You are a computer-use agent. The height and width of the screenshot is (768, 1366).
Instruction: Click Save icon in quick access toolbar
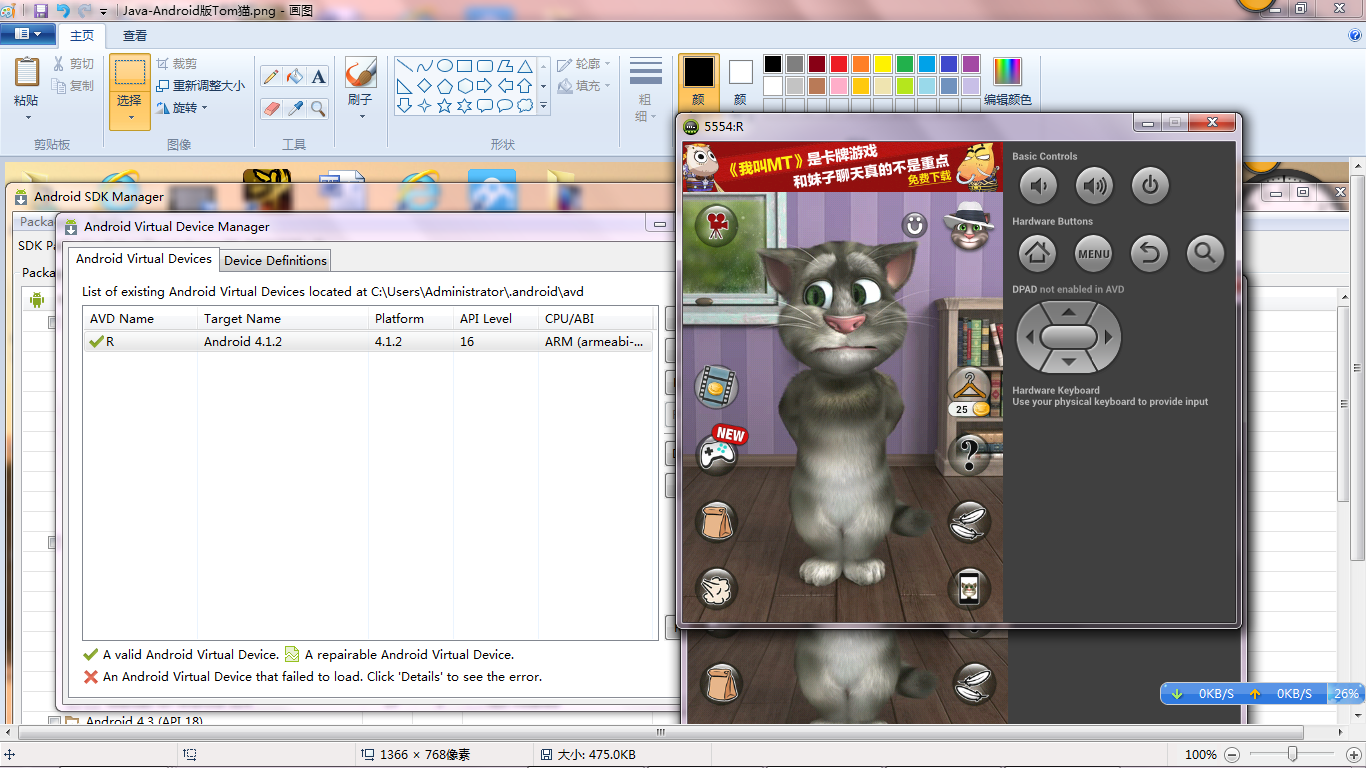click(41, 11)
